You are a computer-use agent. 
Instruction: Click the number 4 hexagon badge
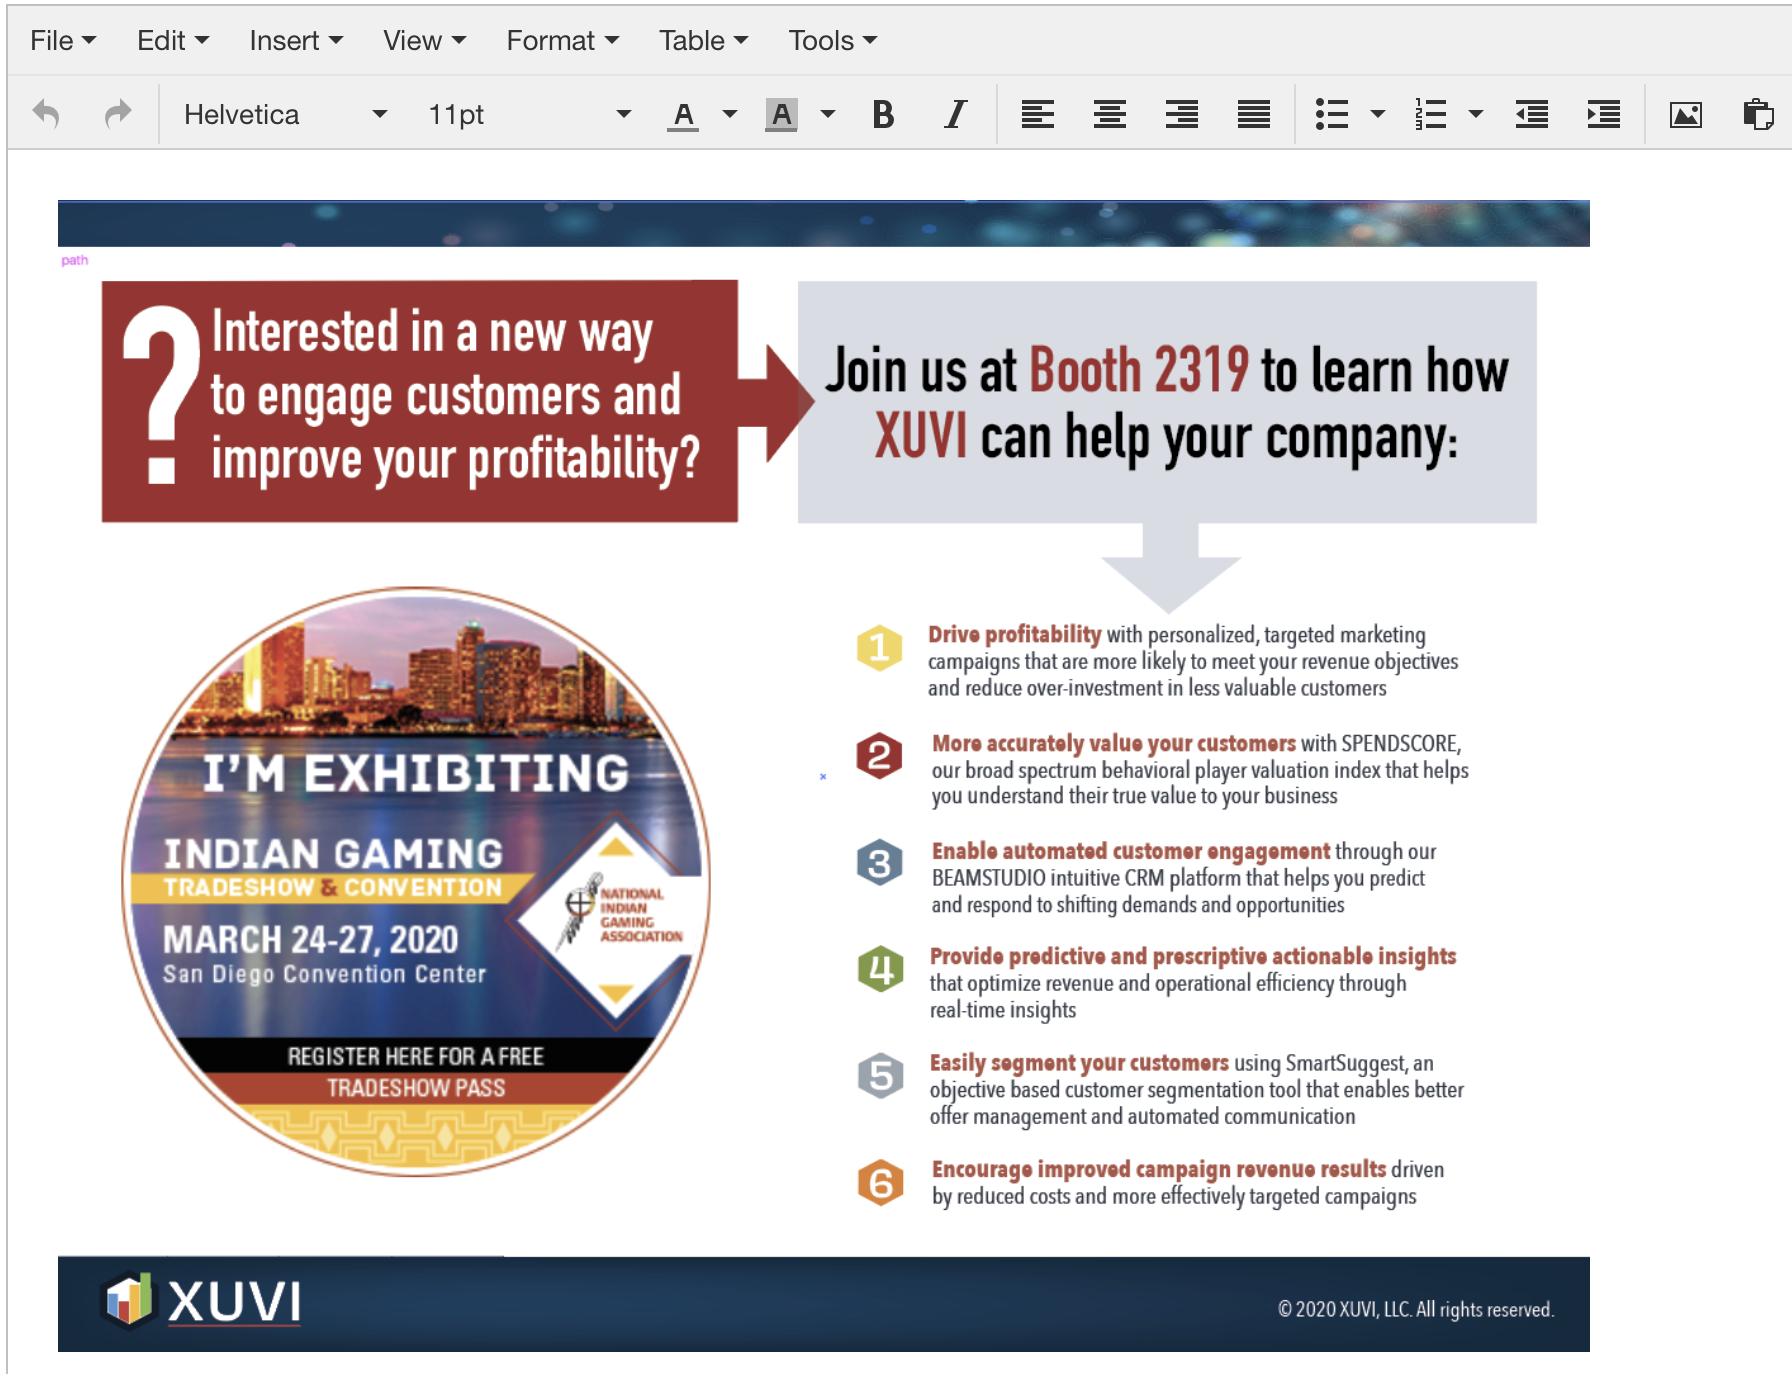[881, 969]
